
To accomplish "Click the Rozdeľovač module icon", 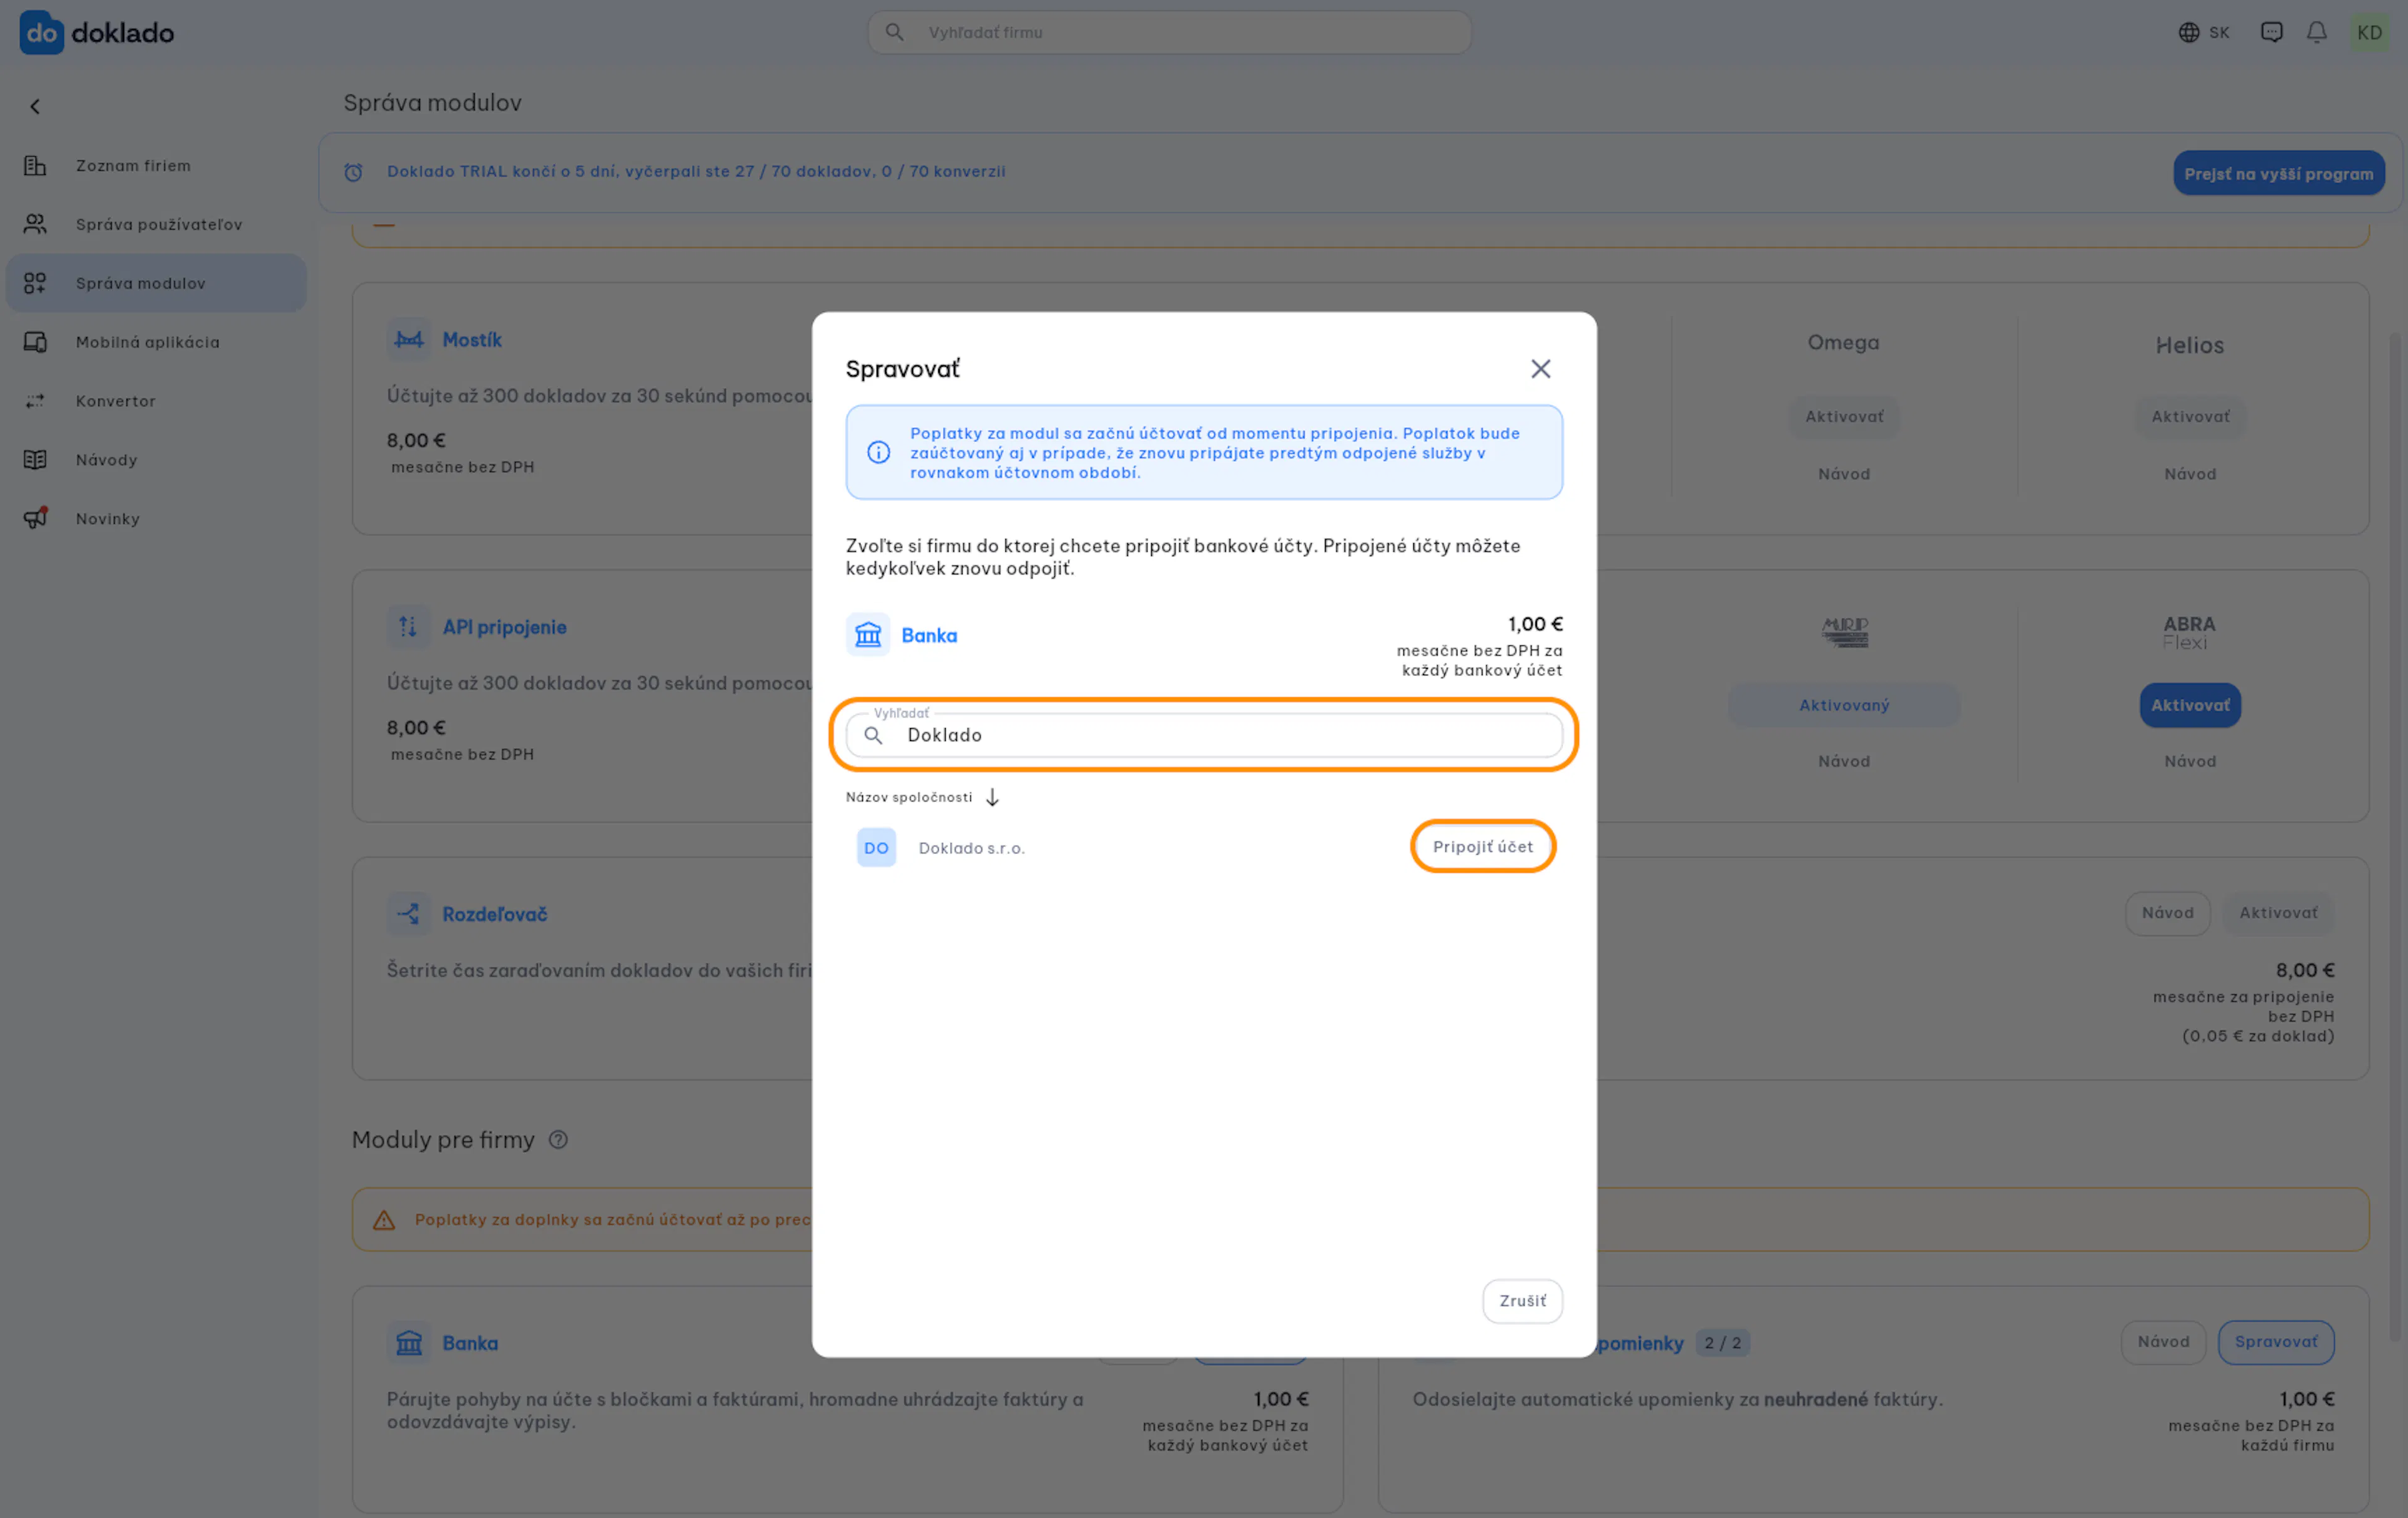I will click(x=409, y=914).
